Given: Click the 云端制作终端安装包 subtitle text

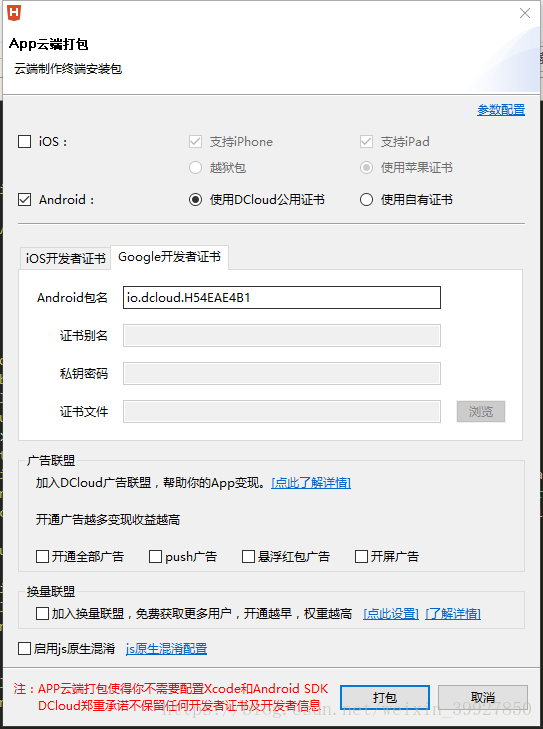Looking at the screenshot, I should click(x=68, y=69).
